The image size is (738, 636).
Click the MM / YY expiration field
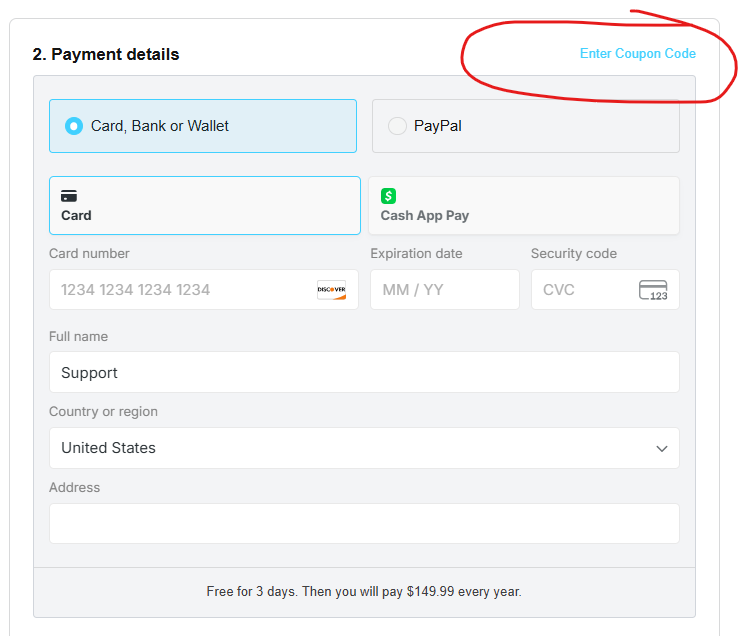click(x=445, y=290)
